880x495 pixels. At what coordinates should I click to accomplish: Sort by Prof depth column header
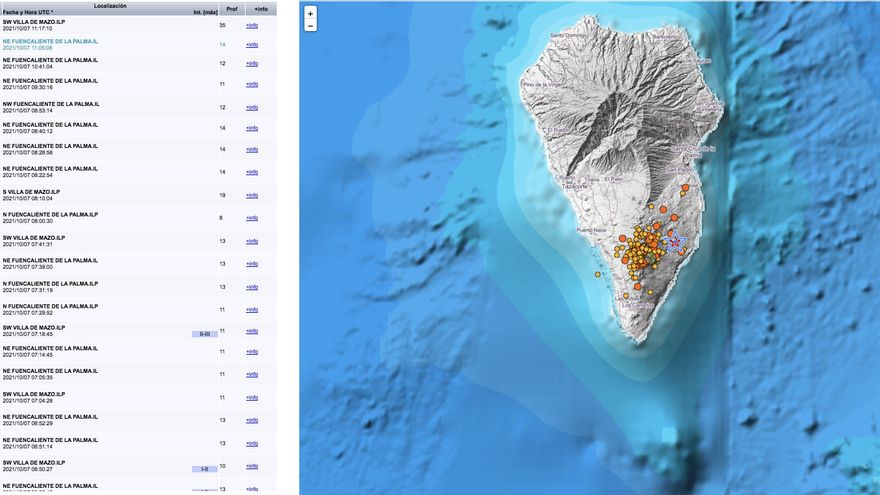click(232, 9)
